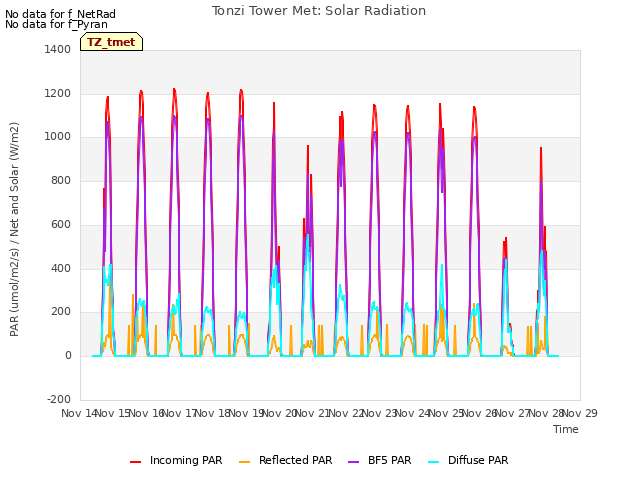Click the y-axis tick value 1400
Viewport: 640px width, 480px height.
click(x=58, y=49)
